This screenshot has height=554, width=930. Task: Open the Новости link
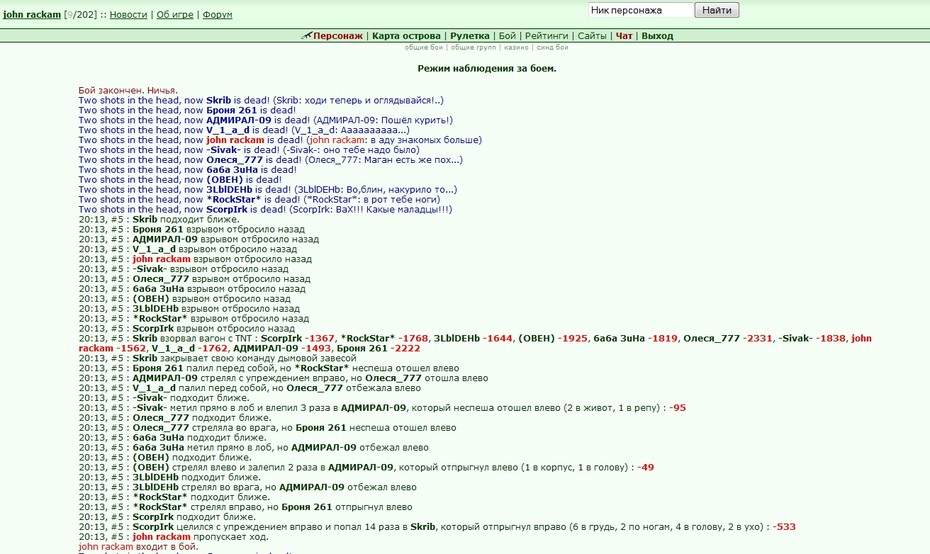pyautogui.click(x=128, y=14)
